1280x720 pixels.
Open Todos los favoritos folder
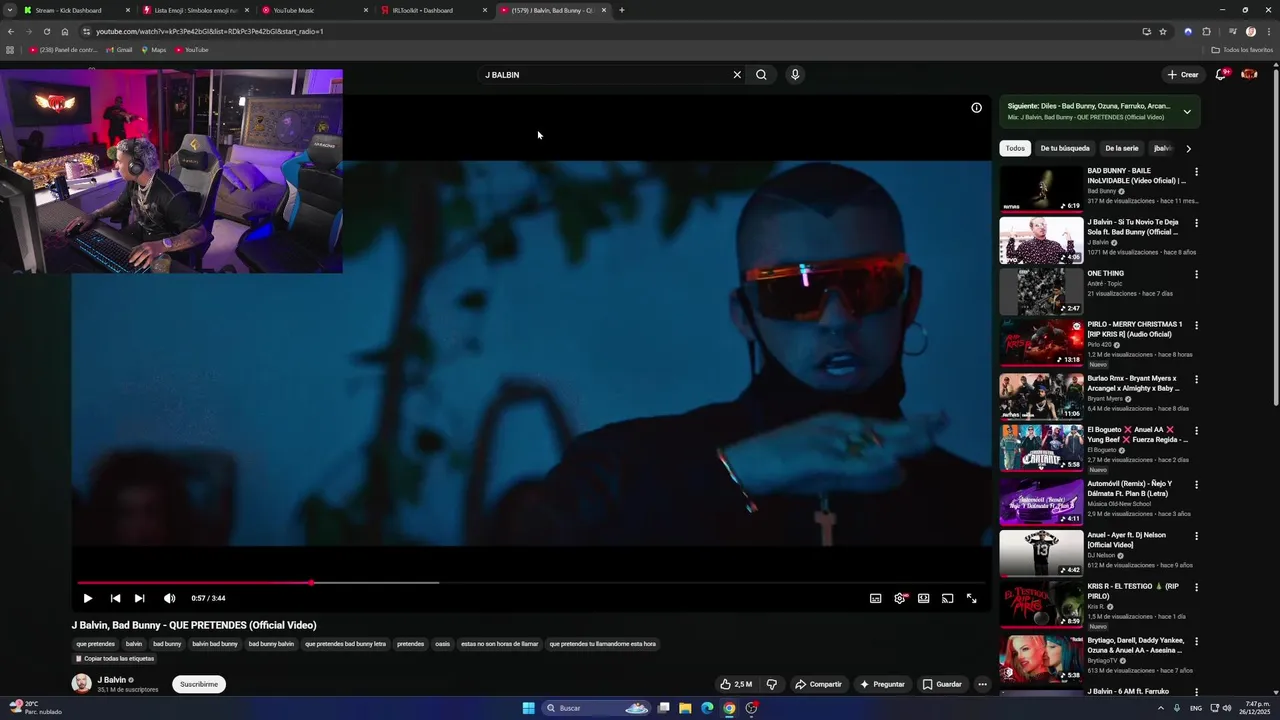point(1242,50)
